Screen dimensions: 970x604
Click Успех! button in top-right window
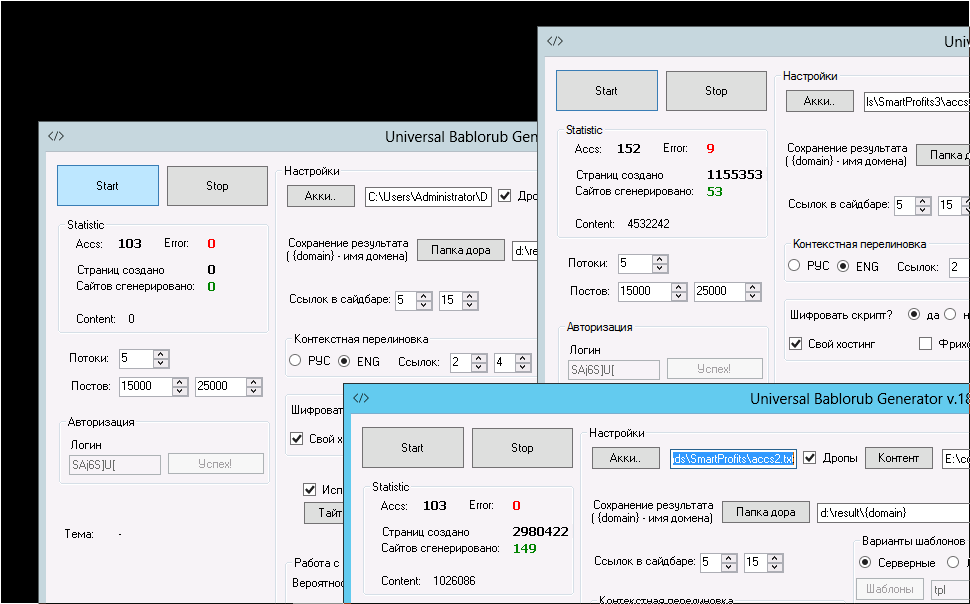[715, 368]
